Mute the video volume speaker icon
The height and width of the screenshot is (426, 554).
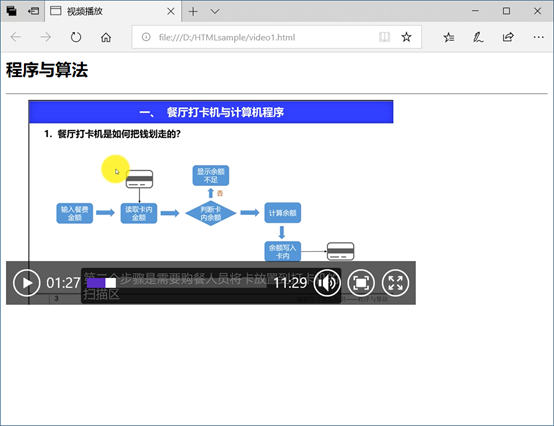[x=327, y=283]
